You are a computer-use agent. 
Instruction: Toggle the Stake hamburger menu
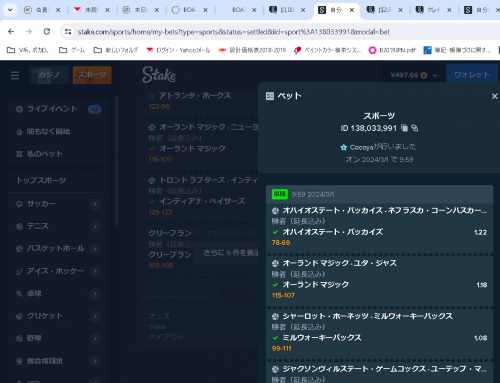(x=15, y=75)
